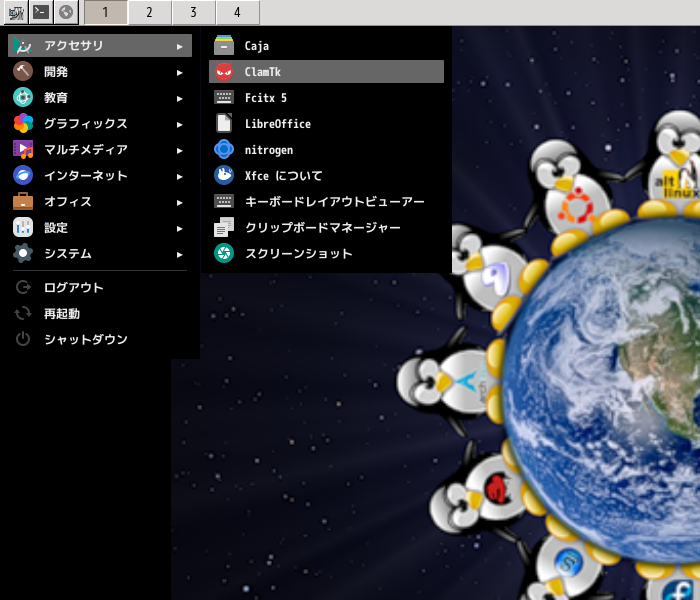Launch LibreOffice from the submenu

pos(326,123)
